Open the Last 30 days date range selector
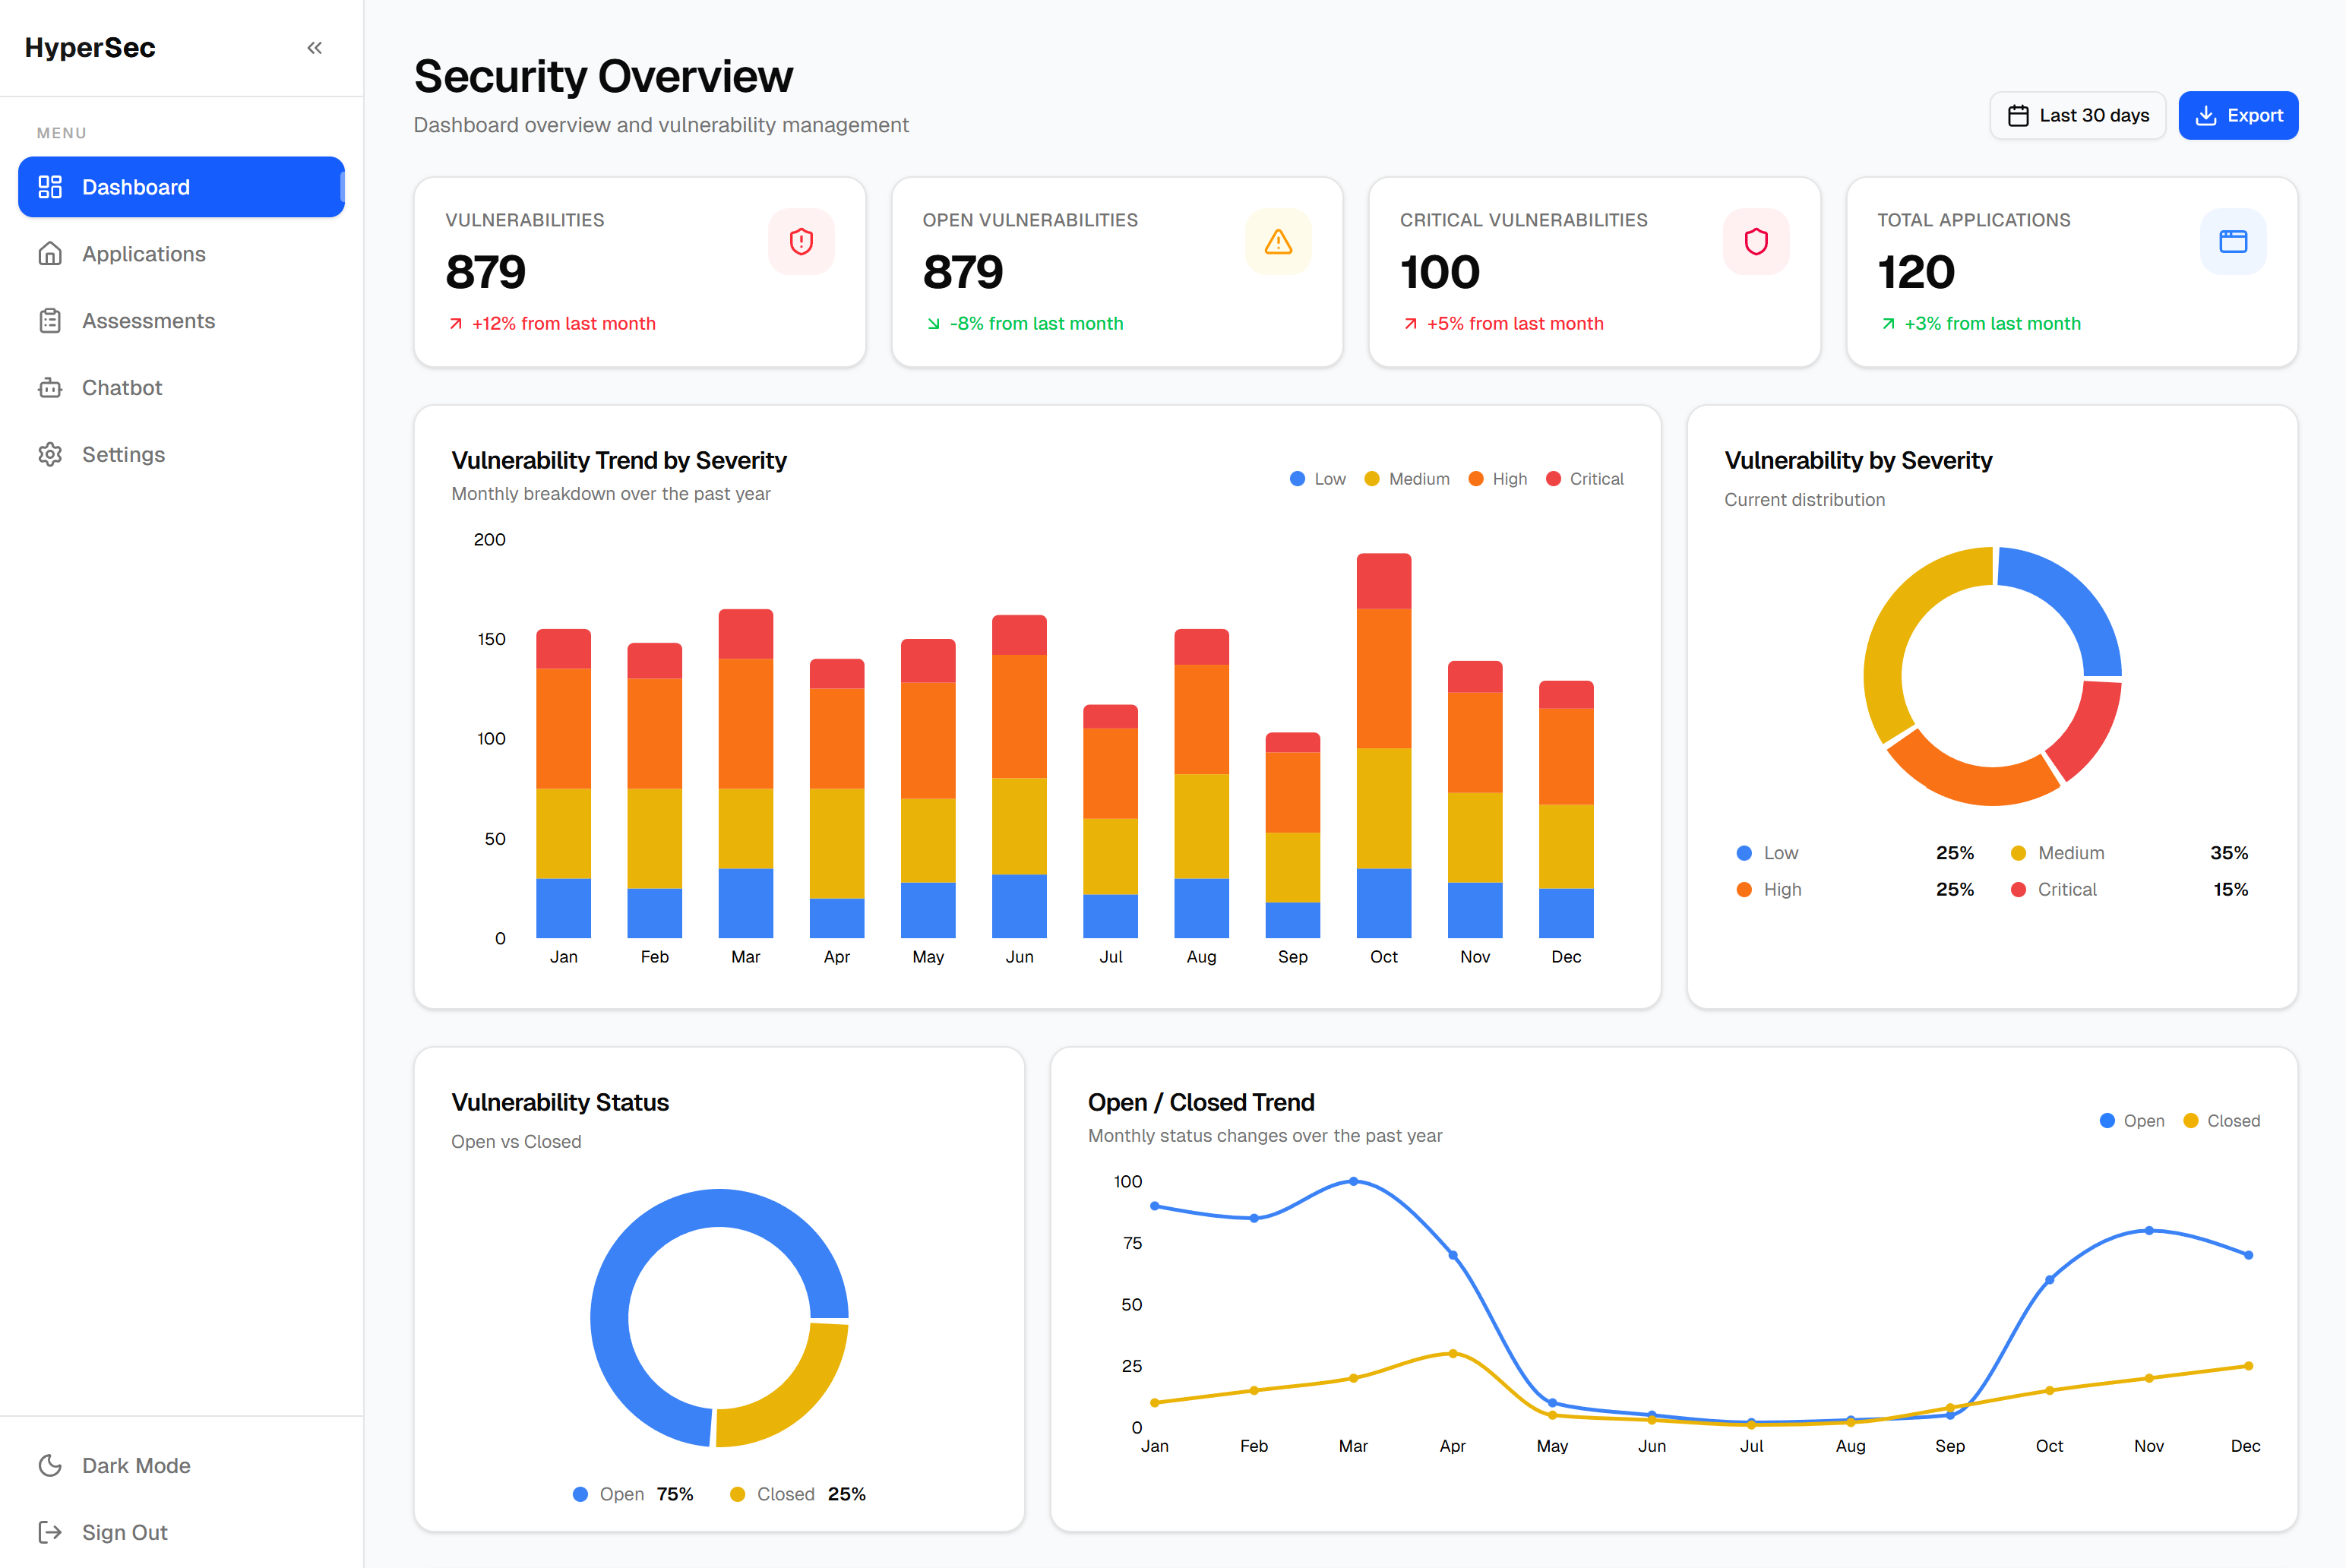This screenshot has width=2346, height=1568. click(x=2077, y=115)
